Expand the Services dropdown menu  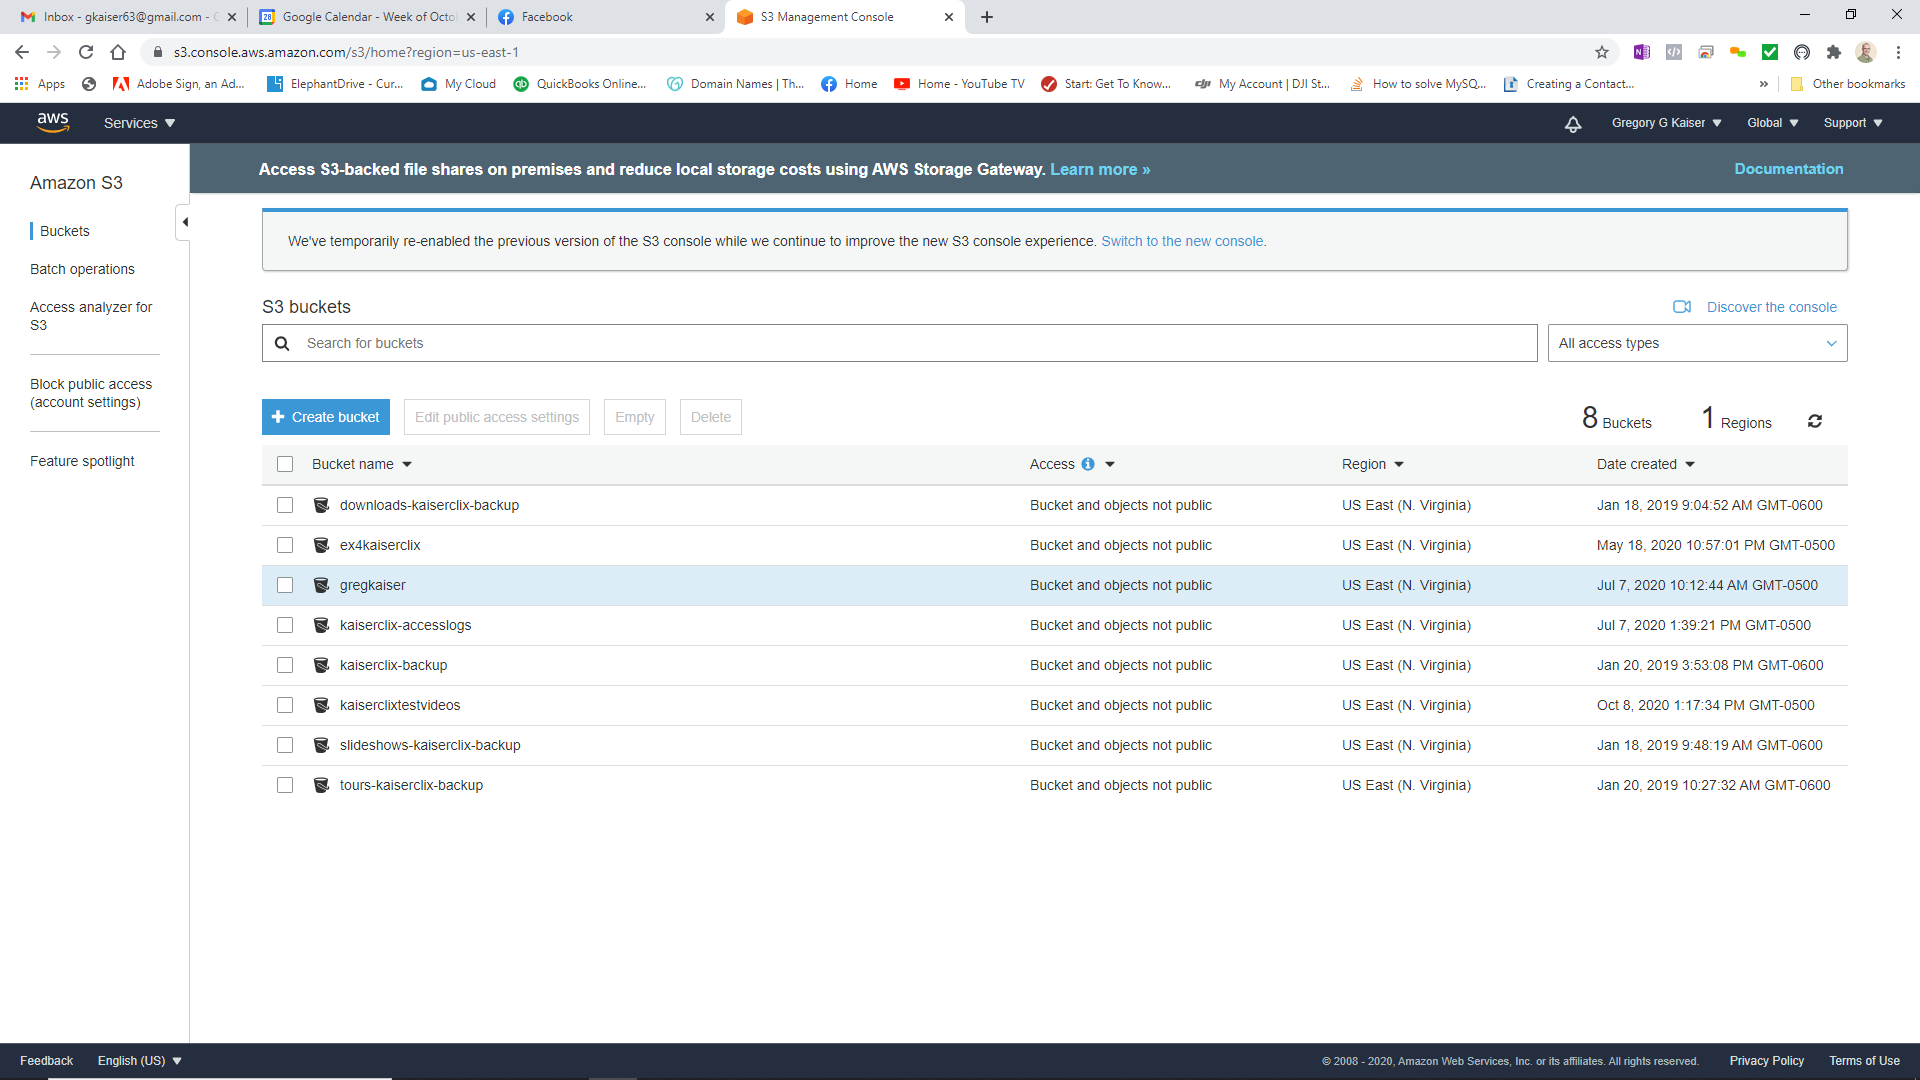pyautogui.click(x=139, y=123)
